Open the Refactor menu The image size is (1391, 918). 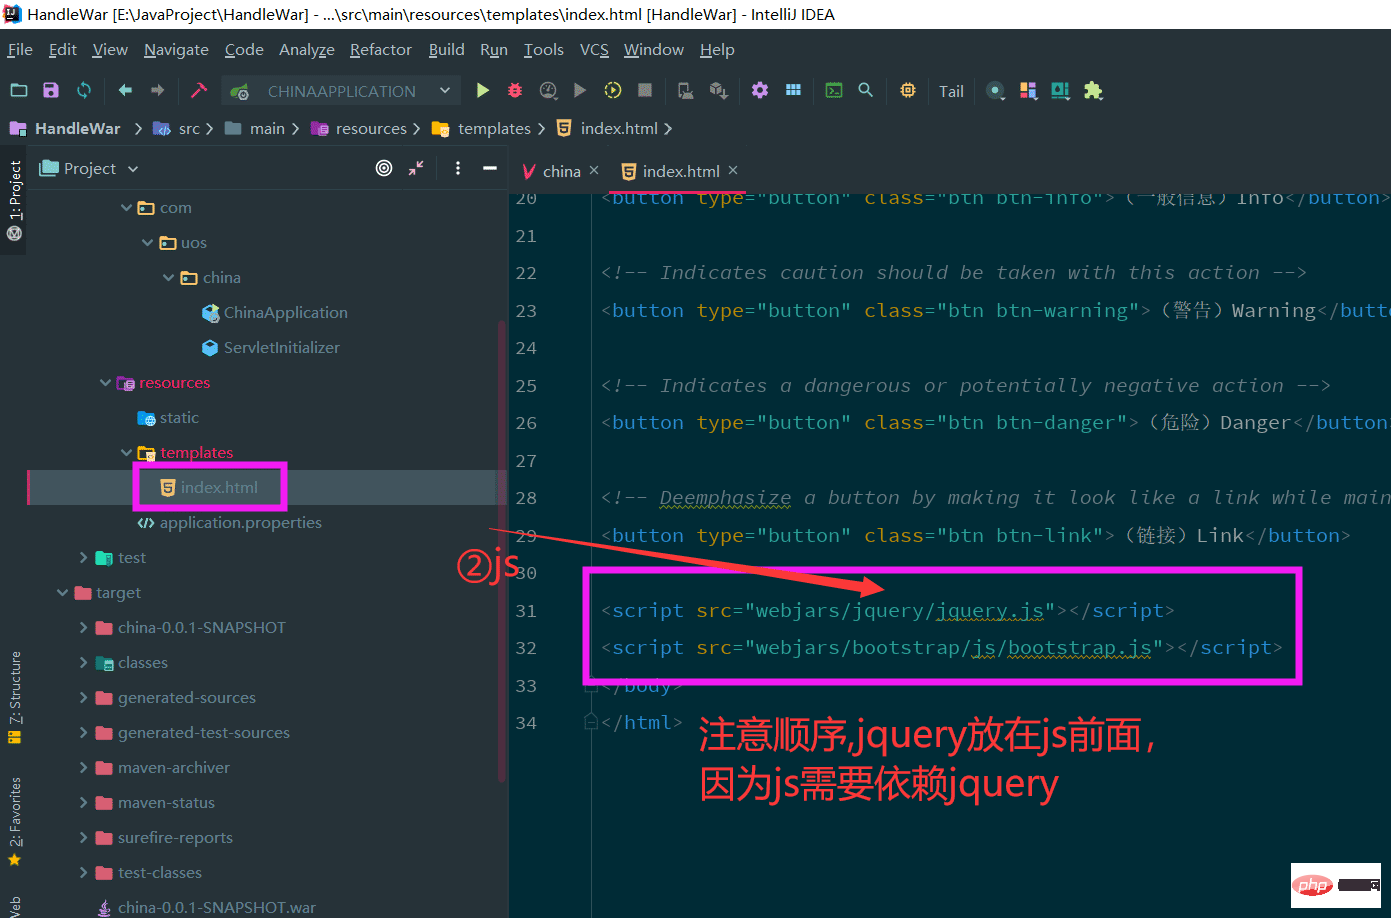(x=380, y=49)
